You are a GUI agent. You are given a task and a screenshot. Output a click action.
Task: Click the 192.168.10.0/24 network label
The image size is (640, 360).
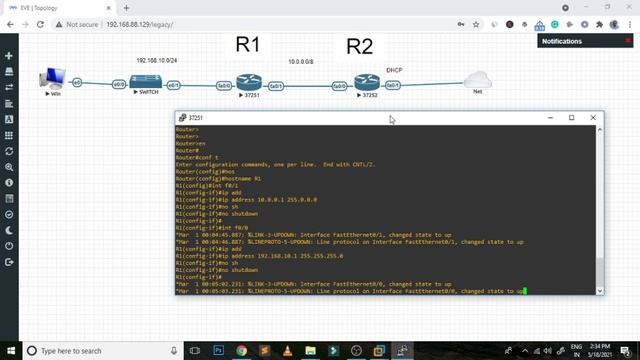[x=157, y=60]
